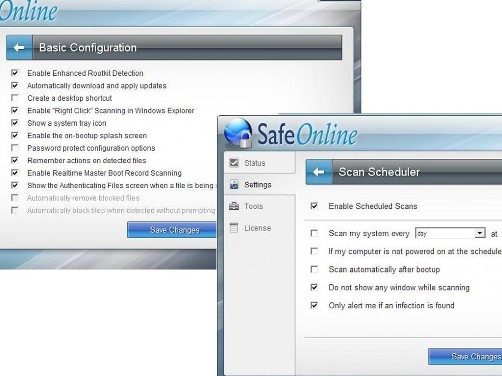The width and height of the screenshot is (502, 376).
Task: Uncheck Only alert me if infection found
Action: pos(314,305)
